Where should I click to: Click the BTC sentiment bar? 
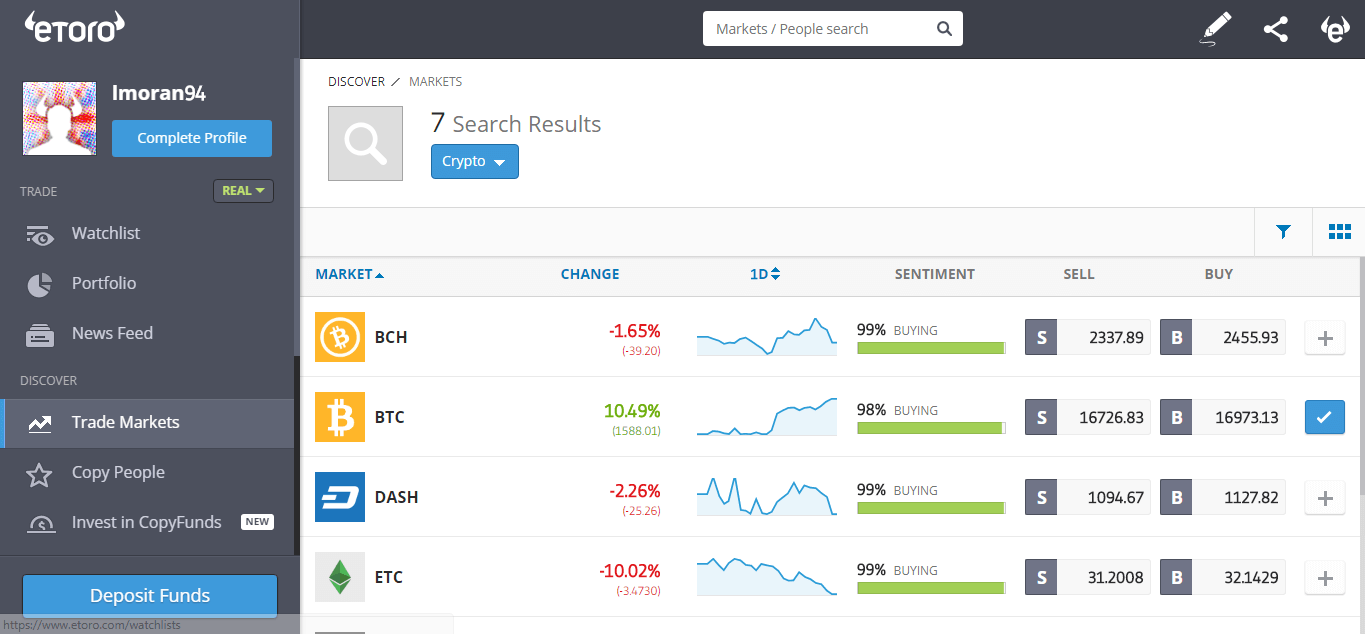pyautogui.click(x=931, y=428)
